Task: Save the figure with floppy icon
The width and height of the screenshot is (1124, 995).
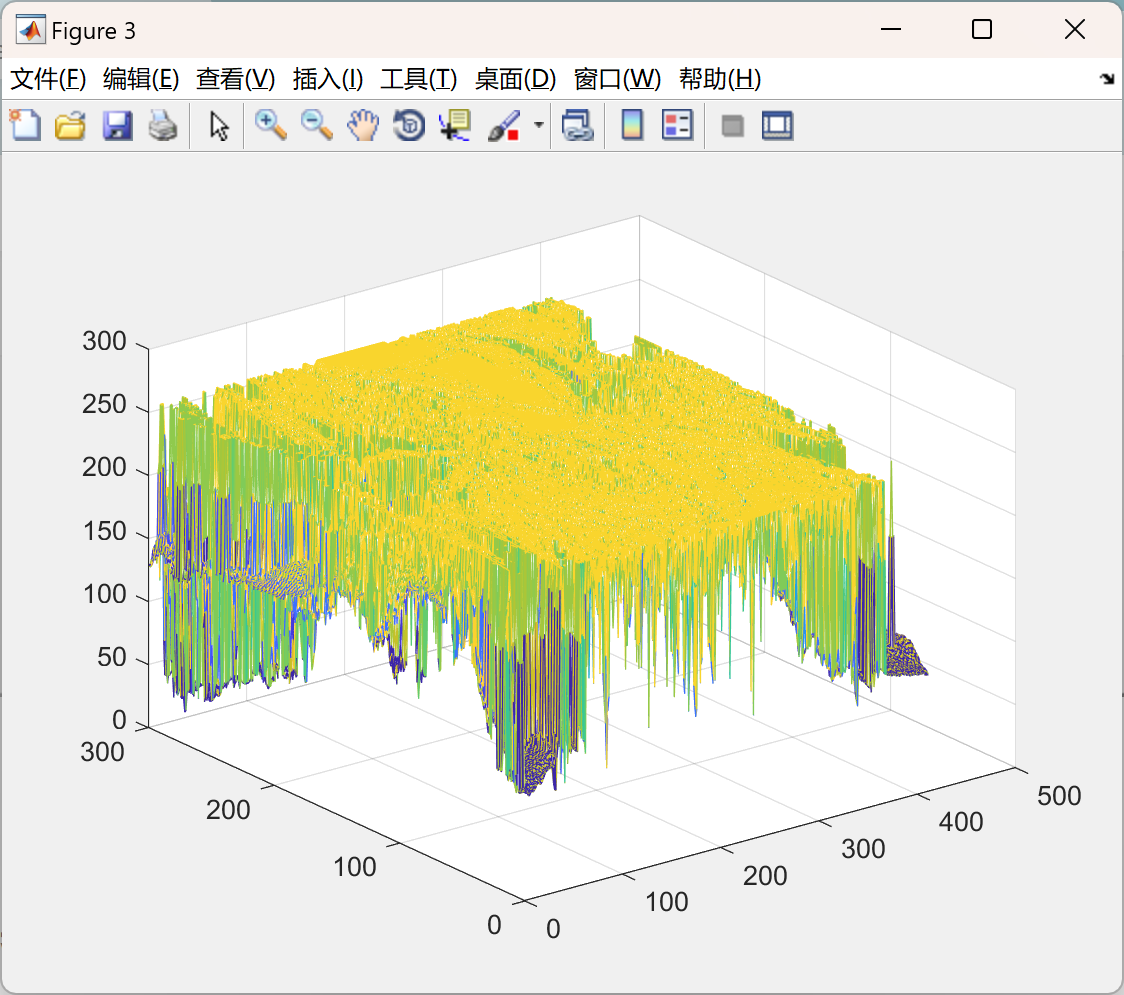Action: click(117, 125)
